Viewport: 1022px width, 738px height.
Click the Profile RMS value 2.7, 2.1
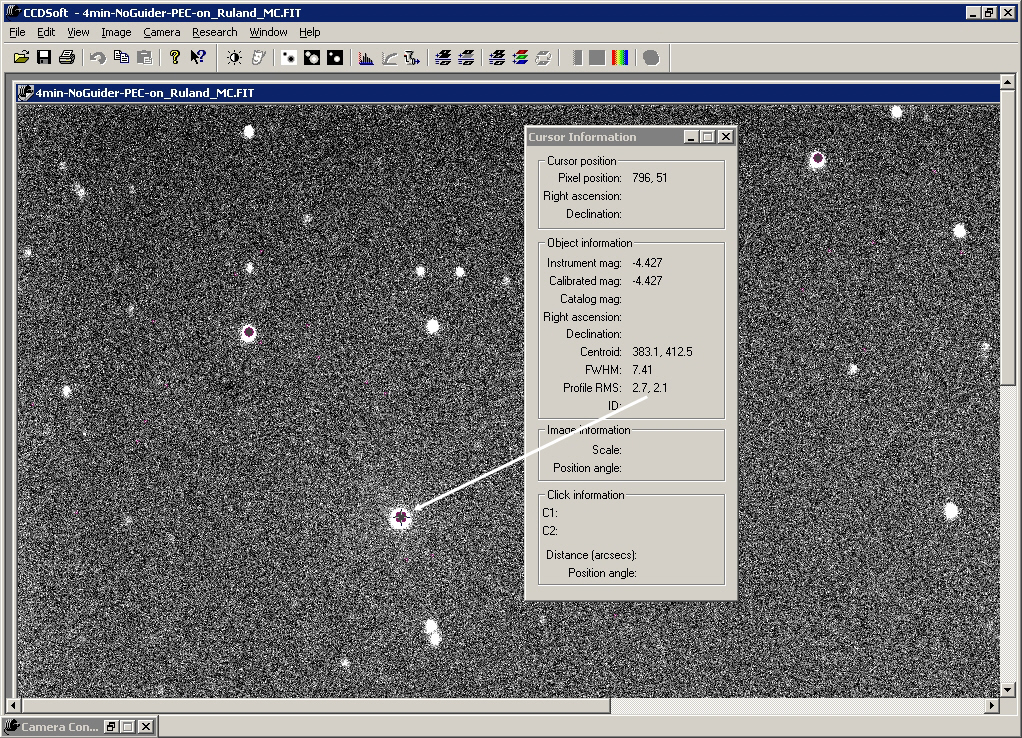point(650,388)
